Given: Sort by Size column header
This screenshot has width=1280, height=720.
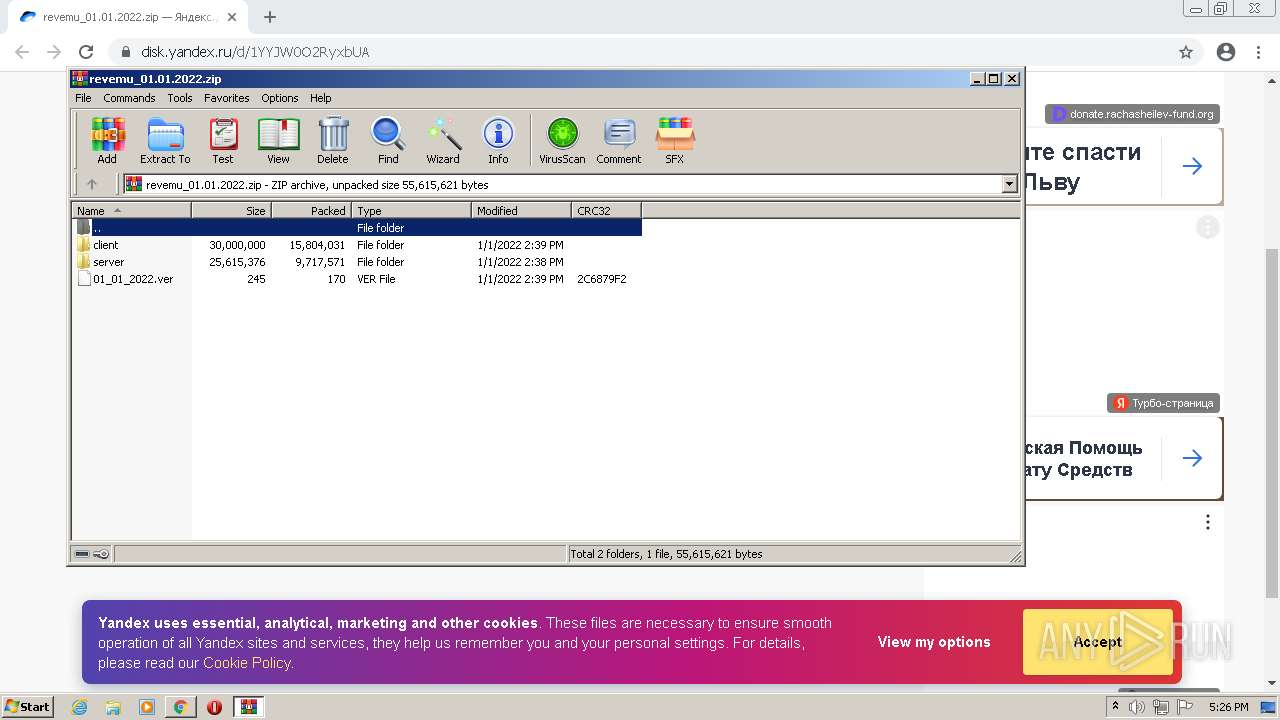Looking at the screenshot, I should pyautogui.click(x=231, y=210).
